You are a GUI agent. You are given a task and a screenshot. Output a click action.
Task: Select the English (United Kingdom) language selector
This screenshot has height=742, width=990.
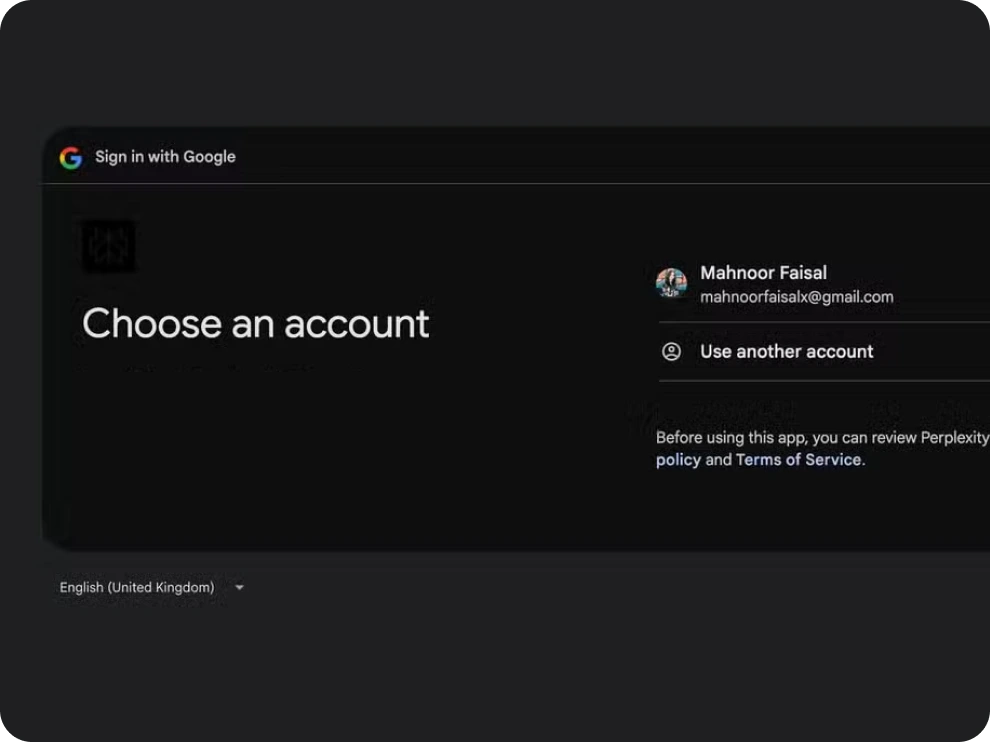(137, 588)
